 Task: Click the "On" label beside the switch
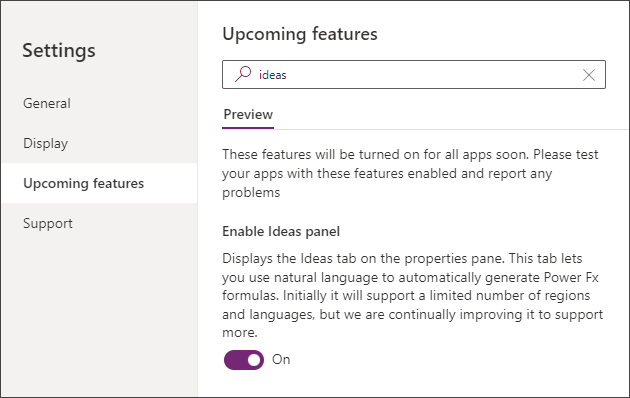tap(281, 359)
